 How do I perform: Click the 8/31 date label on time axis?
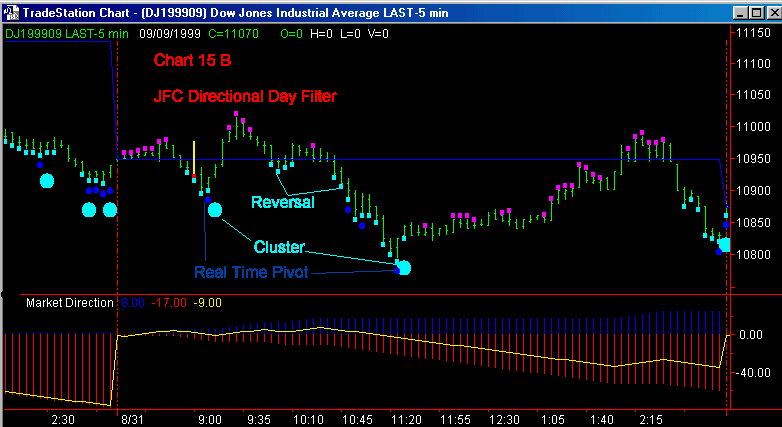pyautogui.click(x=132, y=420)
